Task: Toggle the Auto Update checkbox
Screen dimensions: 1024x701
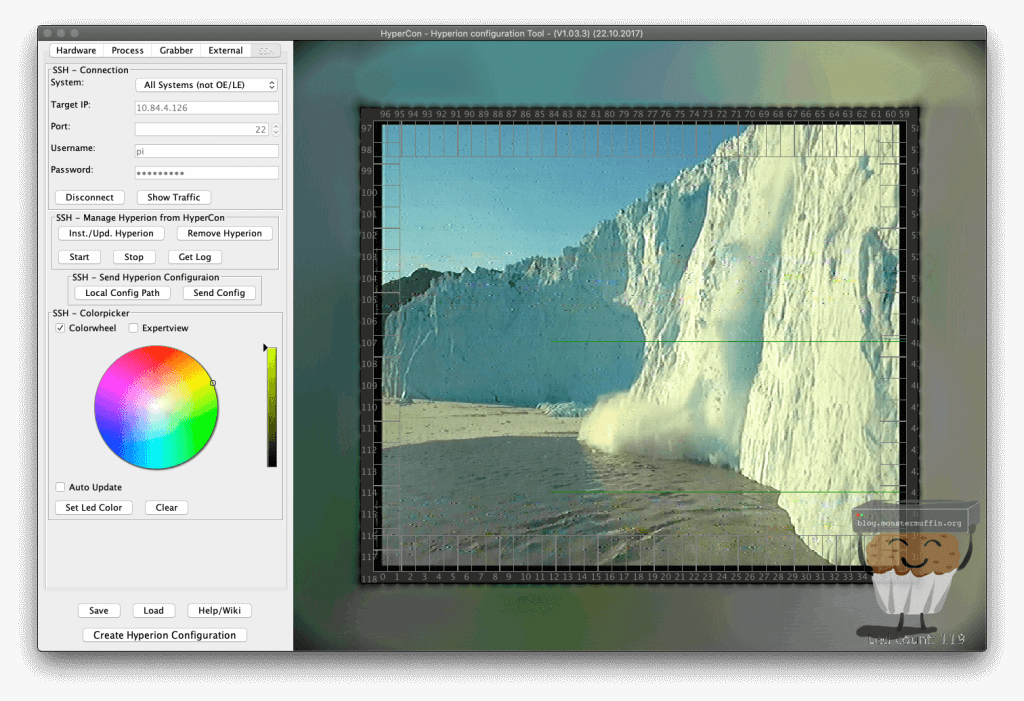Action: point(61,487)
